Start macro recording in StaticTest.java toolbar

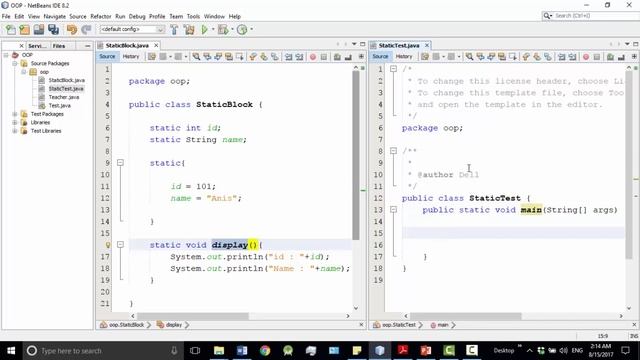[586, 57]
